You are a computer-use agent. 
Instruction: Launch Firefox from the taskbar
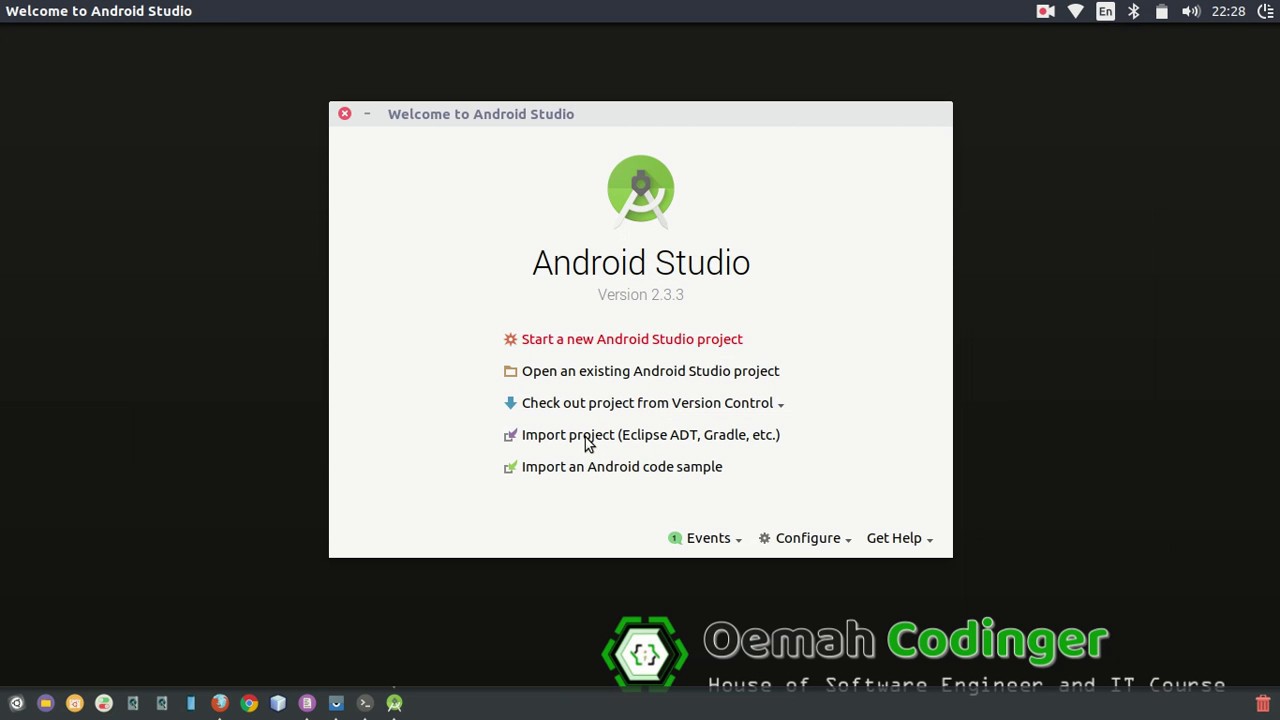point(220,703)
